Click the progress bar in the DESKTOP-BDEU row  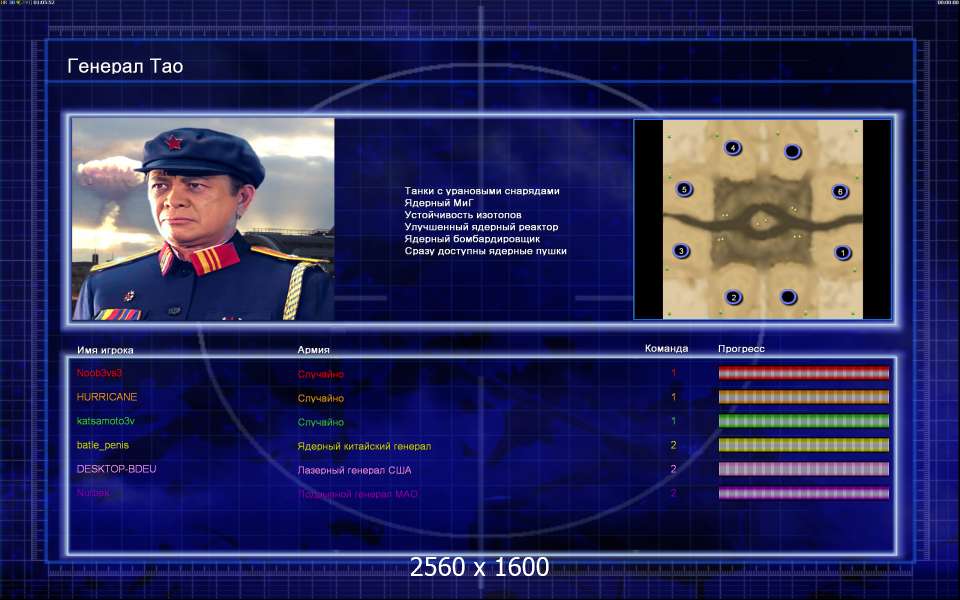(x=803, y=469)
